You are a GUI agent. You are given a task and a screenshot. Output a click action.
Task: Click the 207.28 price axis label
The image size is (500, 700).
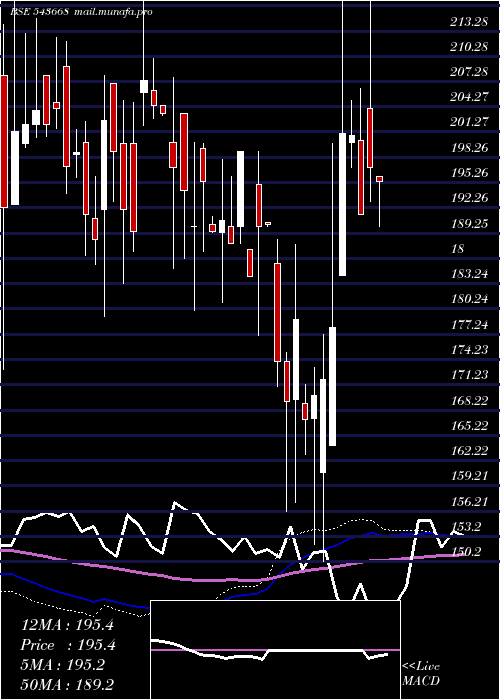468,71
